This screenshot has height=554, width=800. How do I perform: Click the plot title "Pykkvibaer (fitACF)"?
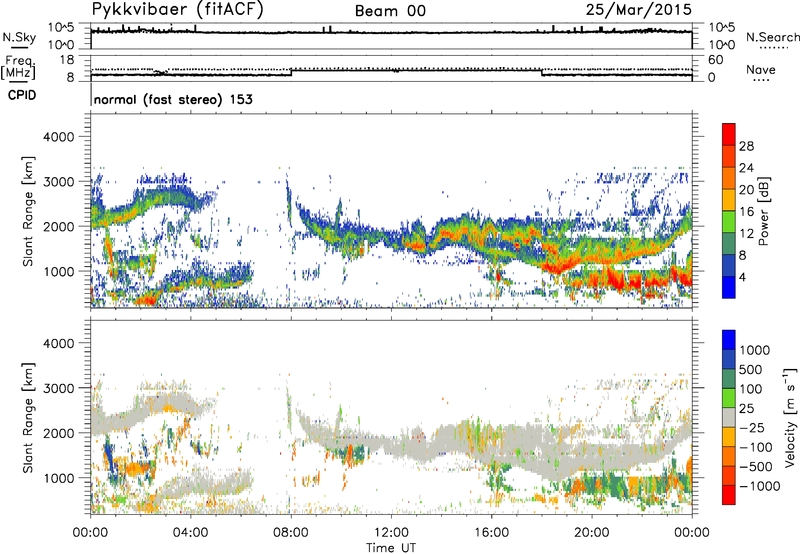coord(177,9)
